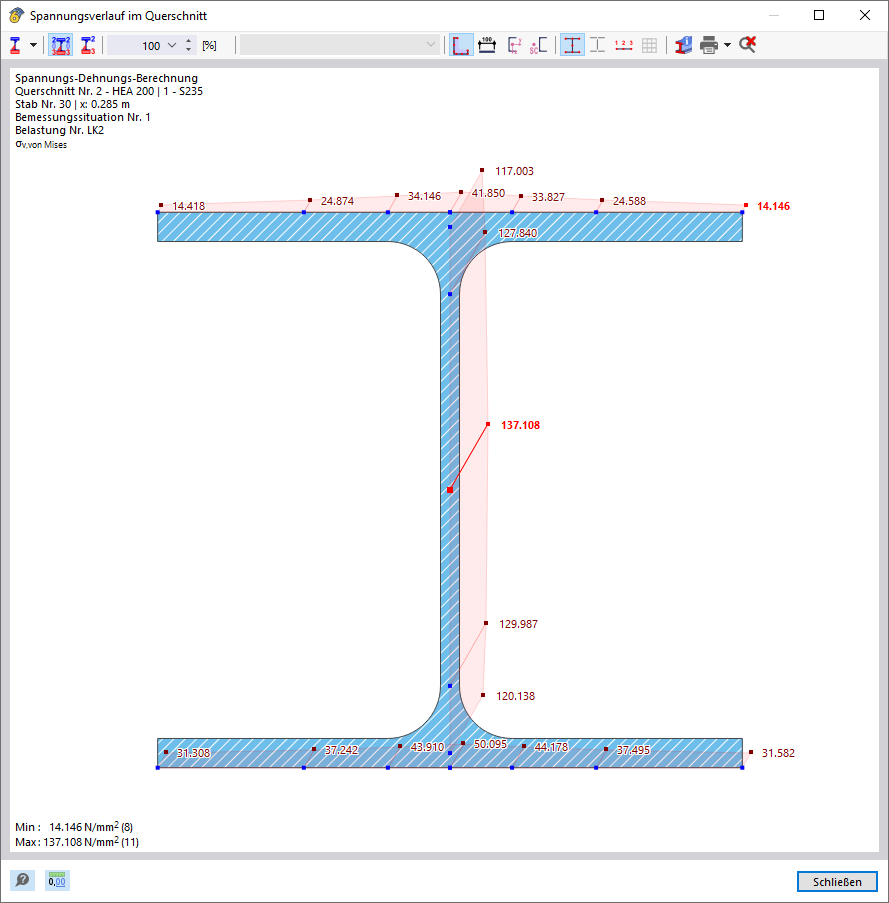Click the stress value 41.850
The width and height of the screenshot is (889, 903).
tap(488, 193)
